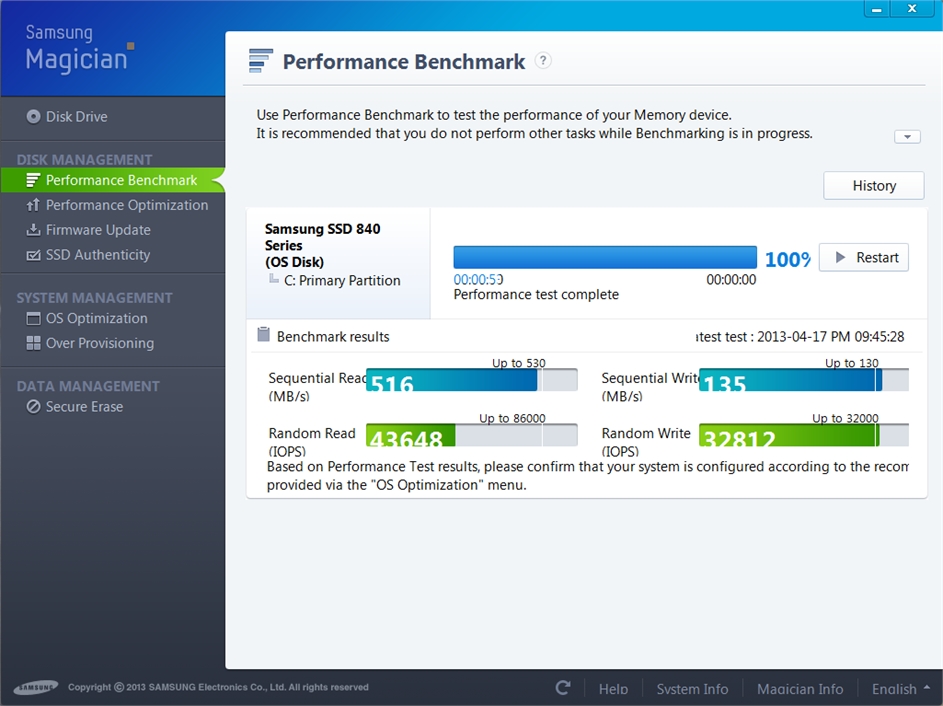The height and width of the screenshot is (706, 943).
Task: Open Performance Optimization page
Action: (117, 205)
